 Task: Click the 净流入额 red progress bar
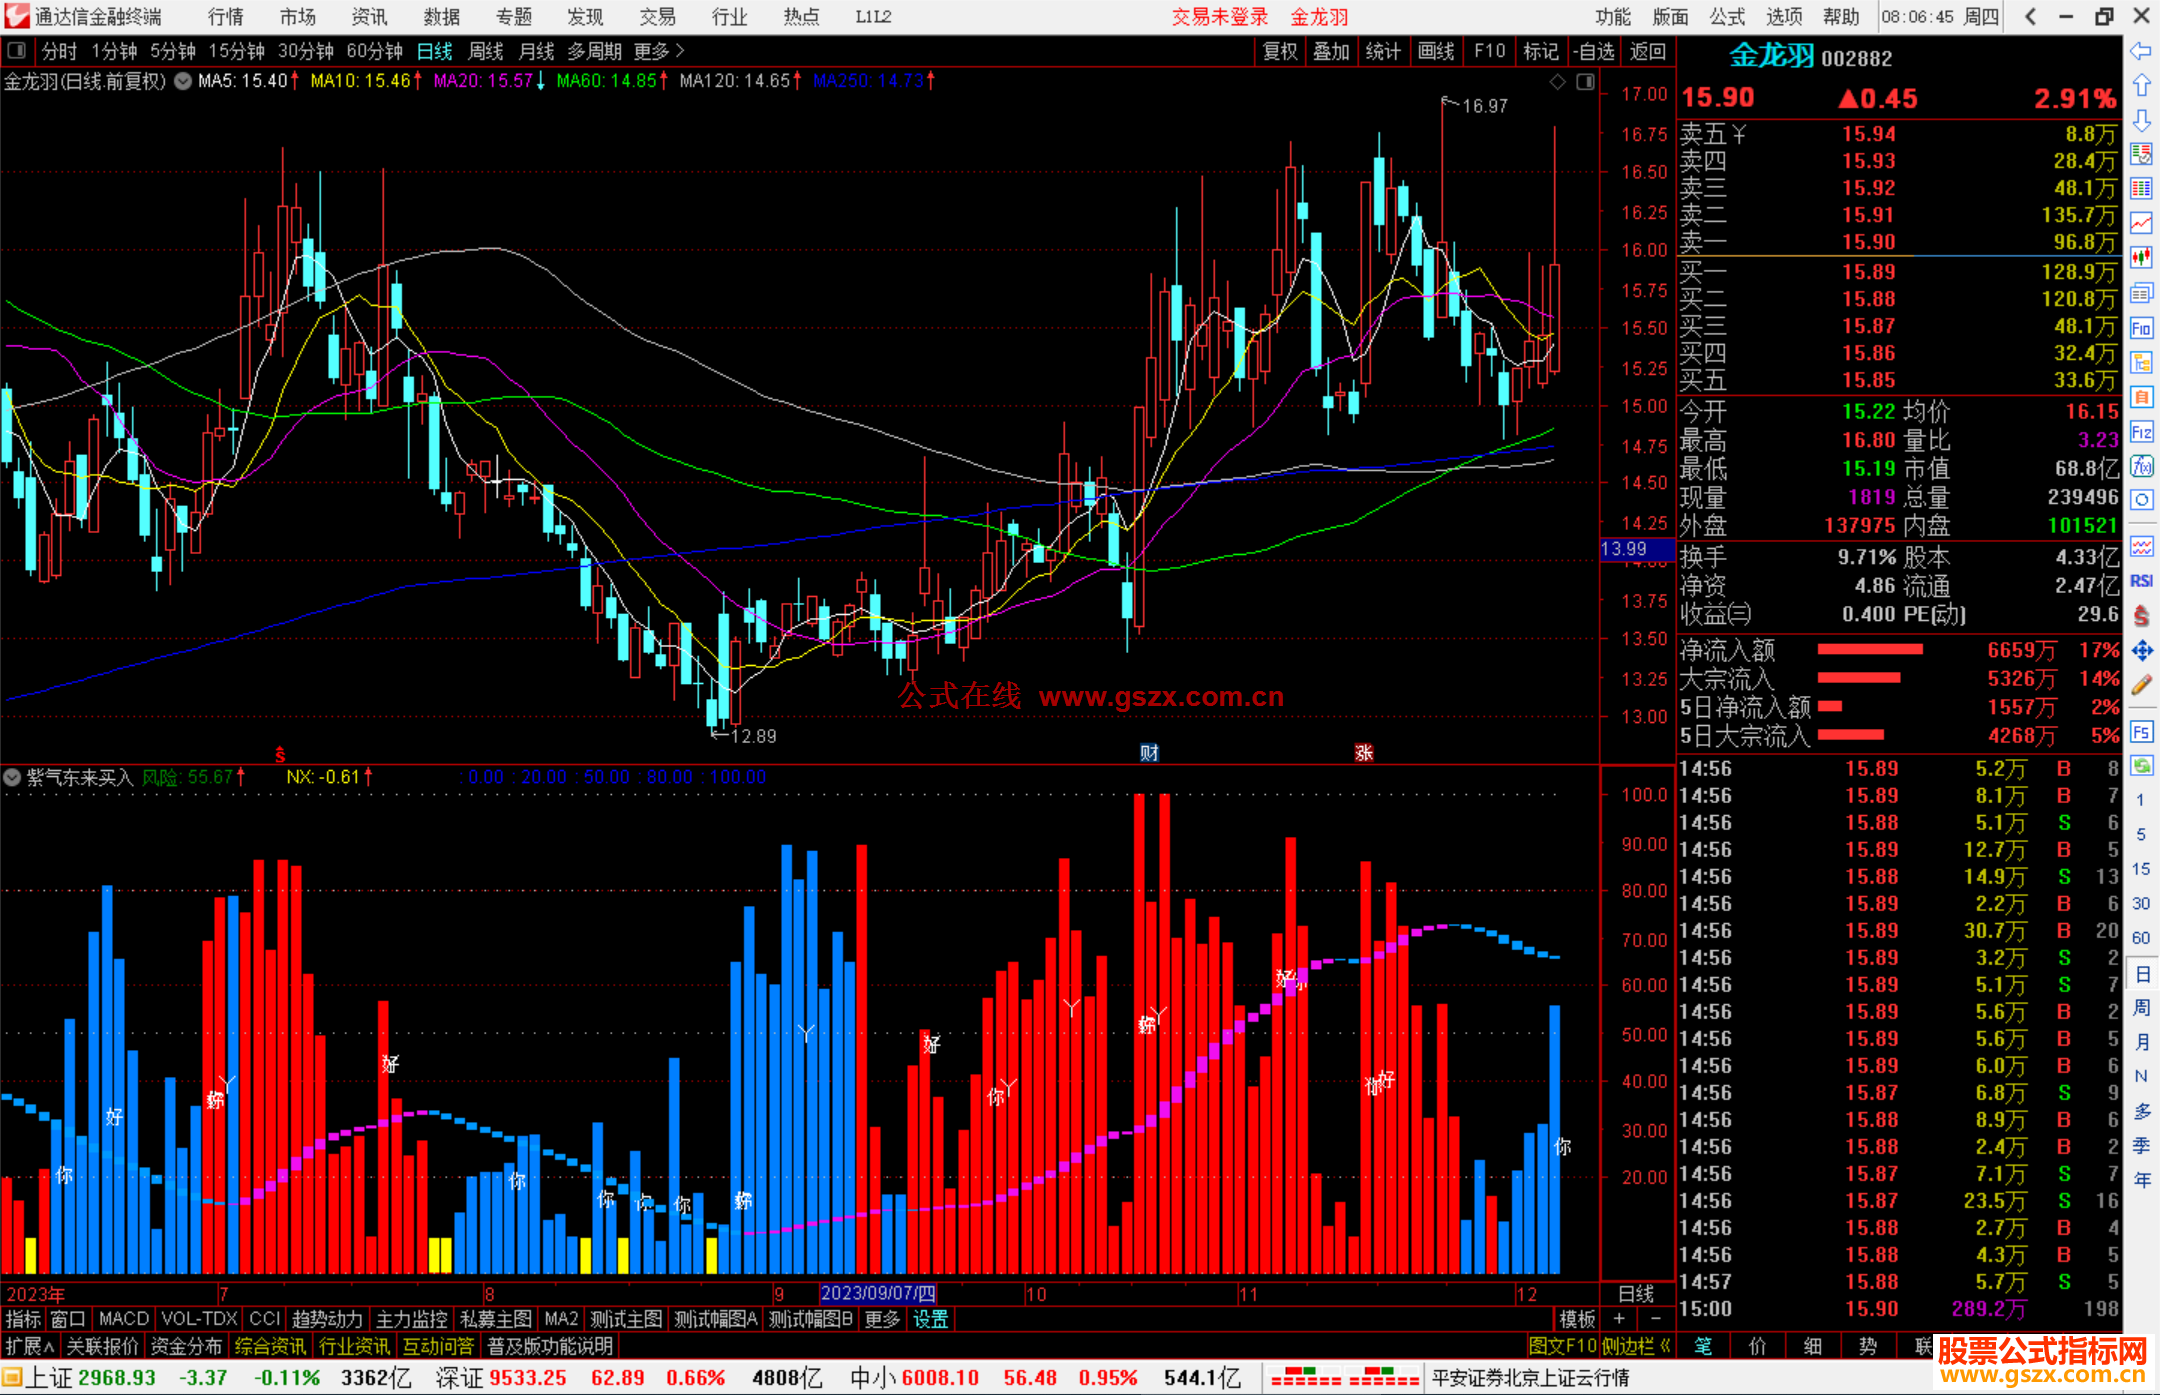[x=1869, y=650]
